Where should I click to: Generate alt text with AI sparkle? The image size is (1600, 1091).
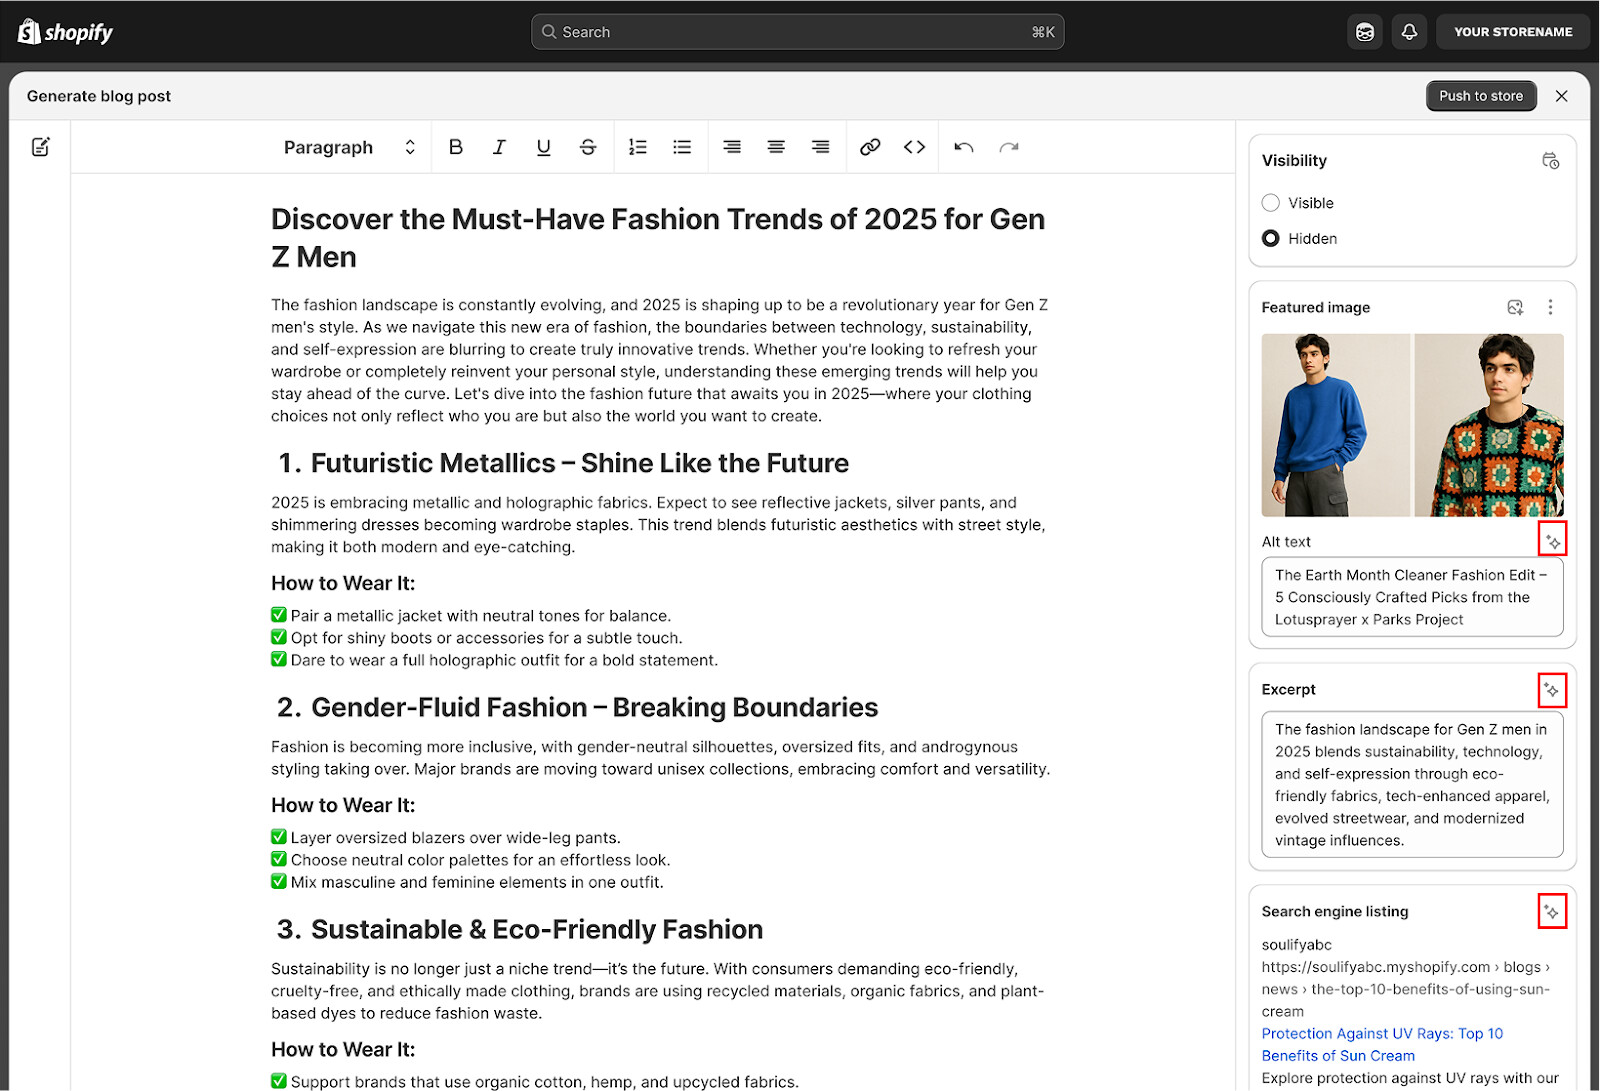1552,540
